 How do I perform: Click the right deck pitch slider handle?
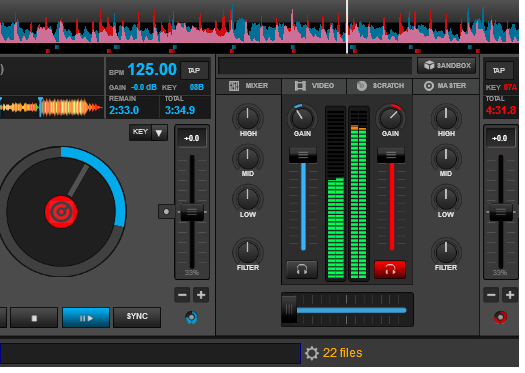click(501, 212)
